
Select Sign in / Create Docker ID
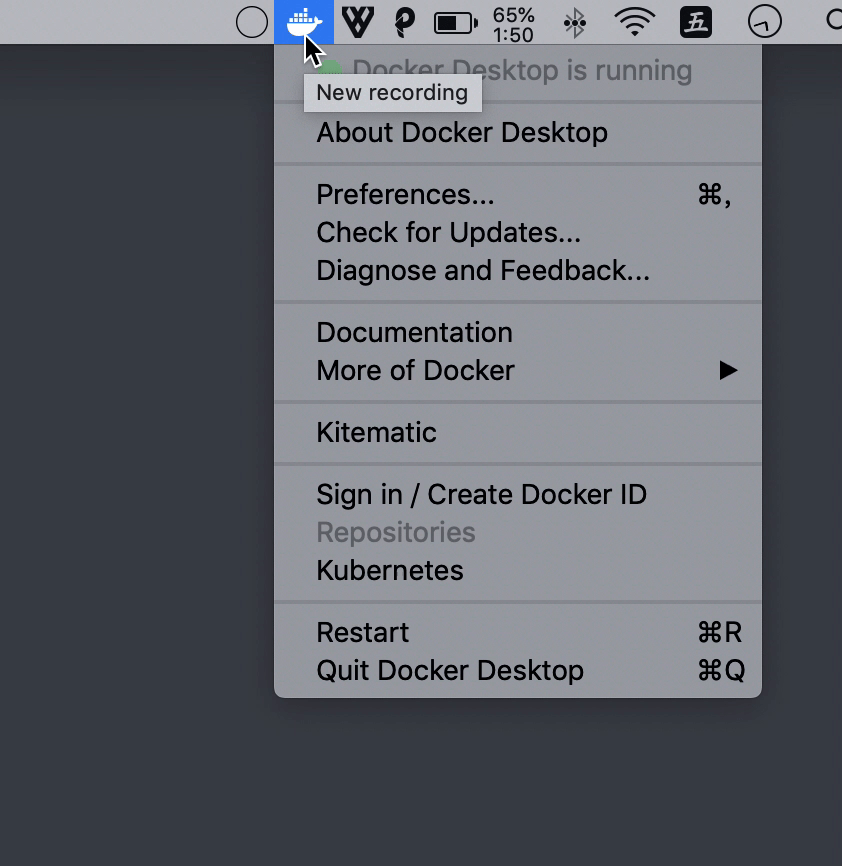point(518,494)
